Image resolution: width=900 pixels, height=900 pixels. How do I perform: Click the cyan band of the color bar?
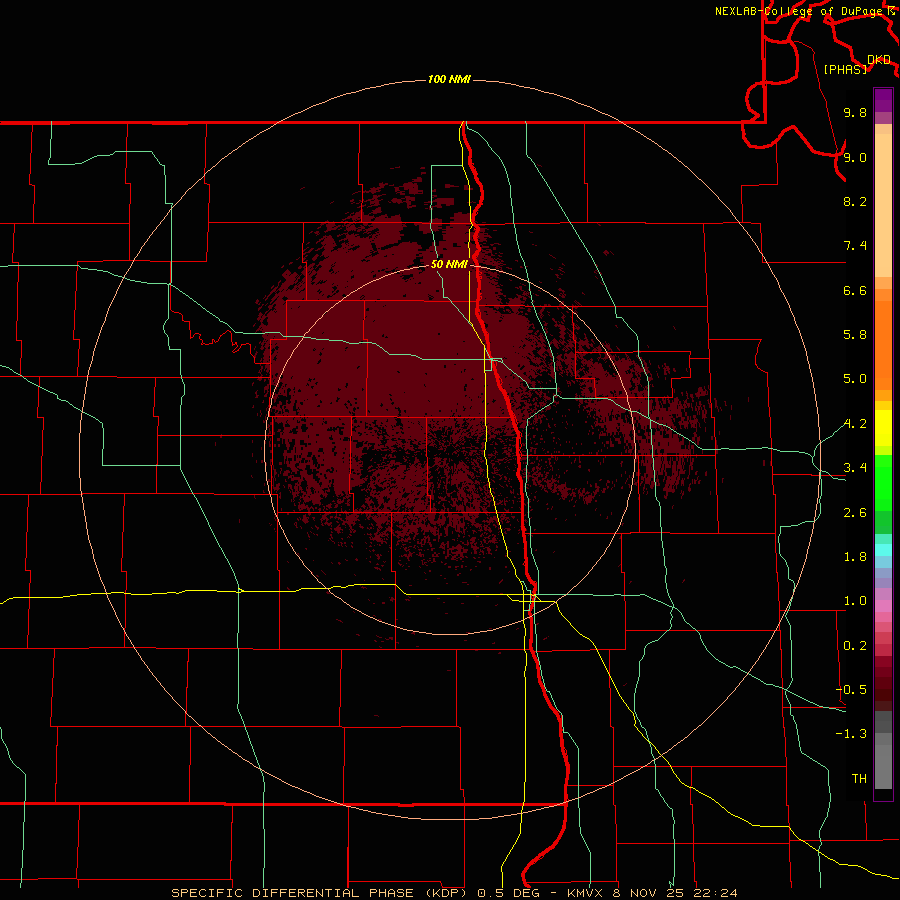(883, 550)
